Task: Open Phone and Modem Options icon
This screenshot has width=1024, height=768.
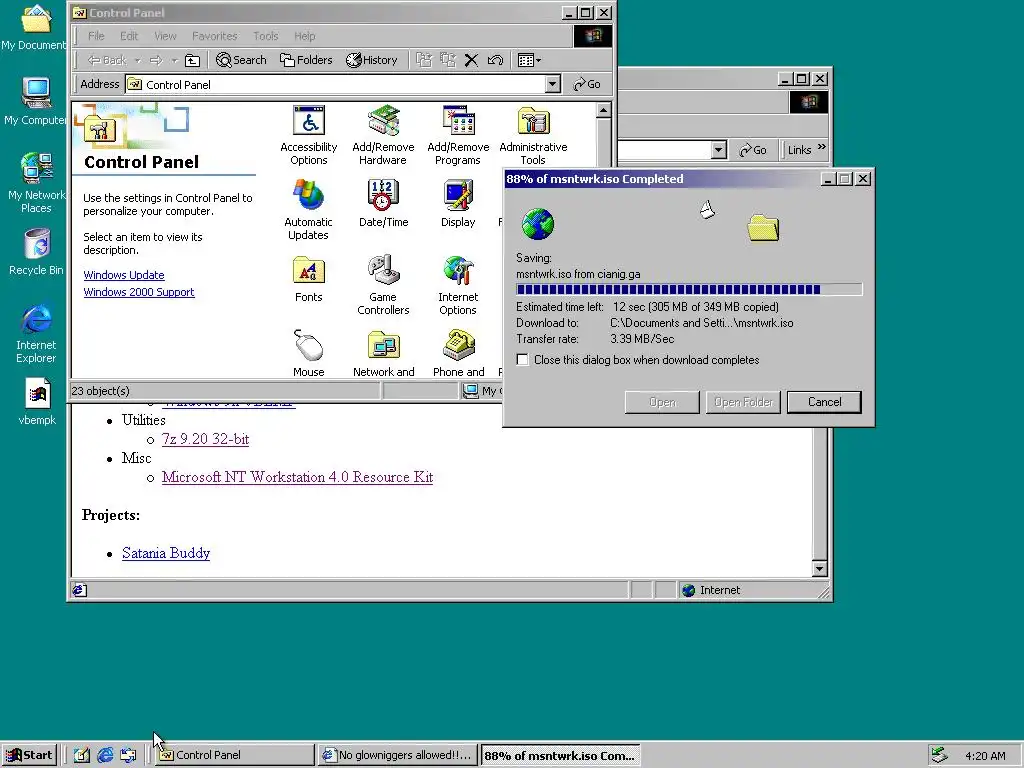Action: [458, 353]
